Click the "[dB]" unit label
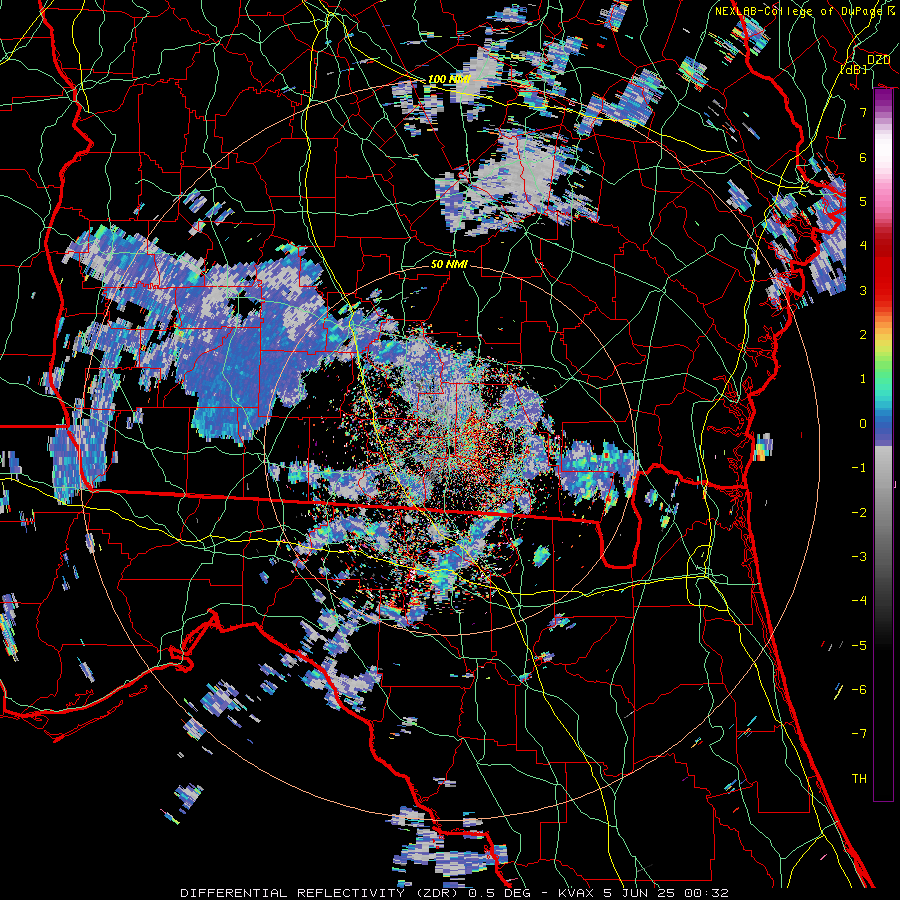This screenshot has width=900, height=900. pyautogui.click(x=853, y=69)
